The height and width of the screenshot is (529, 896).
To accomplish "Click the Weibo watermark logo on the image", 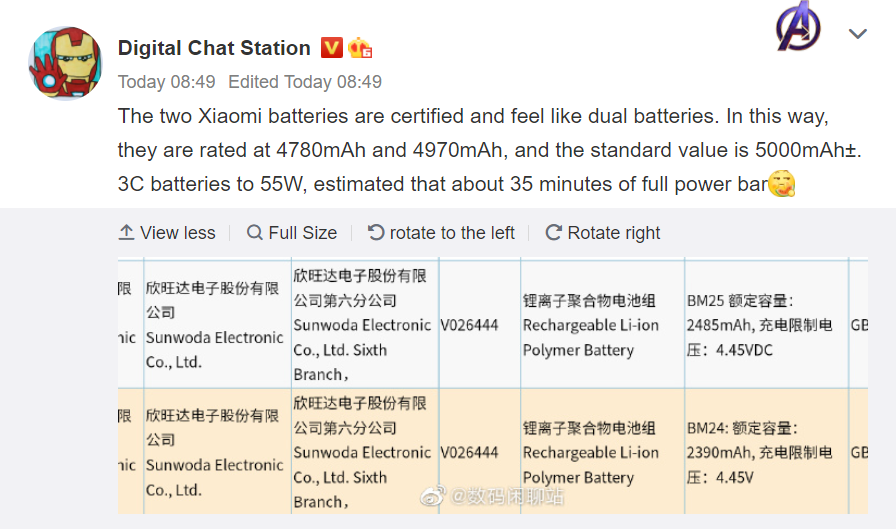I will pyautogui.click(x=431, y=495).
